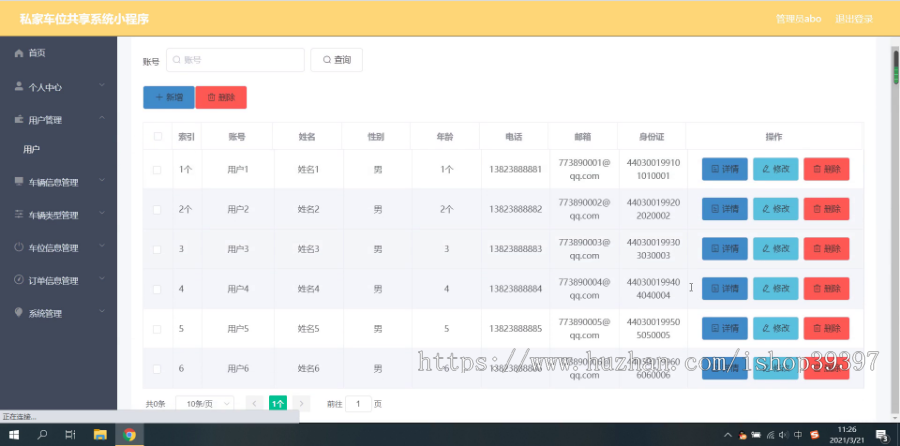Open Windows notification center icon

point(882,435)
